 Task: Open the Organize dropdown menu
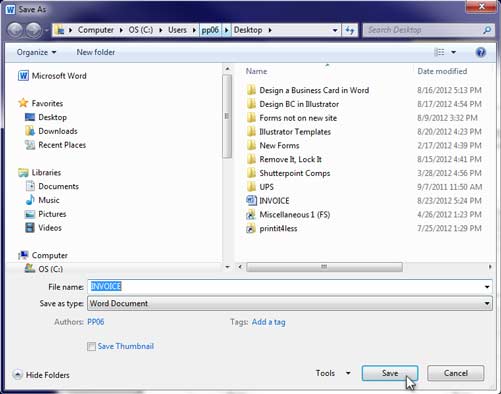coord(36,52)
